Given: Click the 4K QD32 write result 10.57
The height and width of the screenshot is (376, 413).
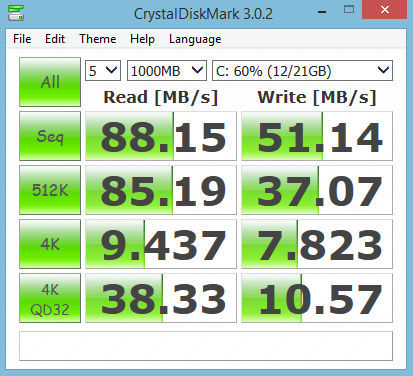Looking at the screenshot, I should coord(317,298).
